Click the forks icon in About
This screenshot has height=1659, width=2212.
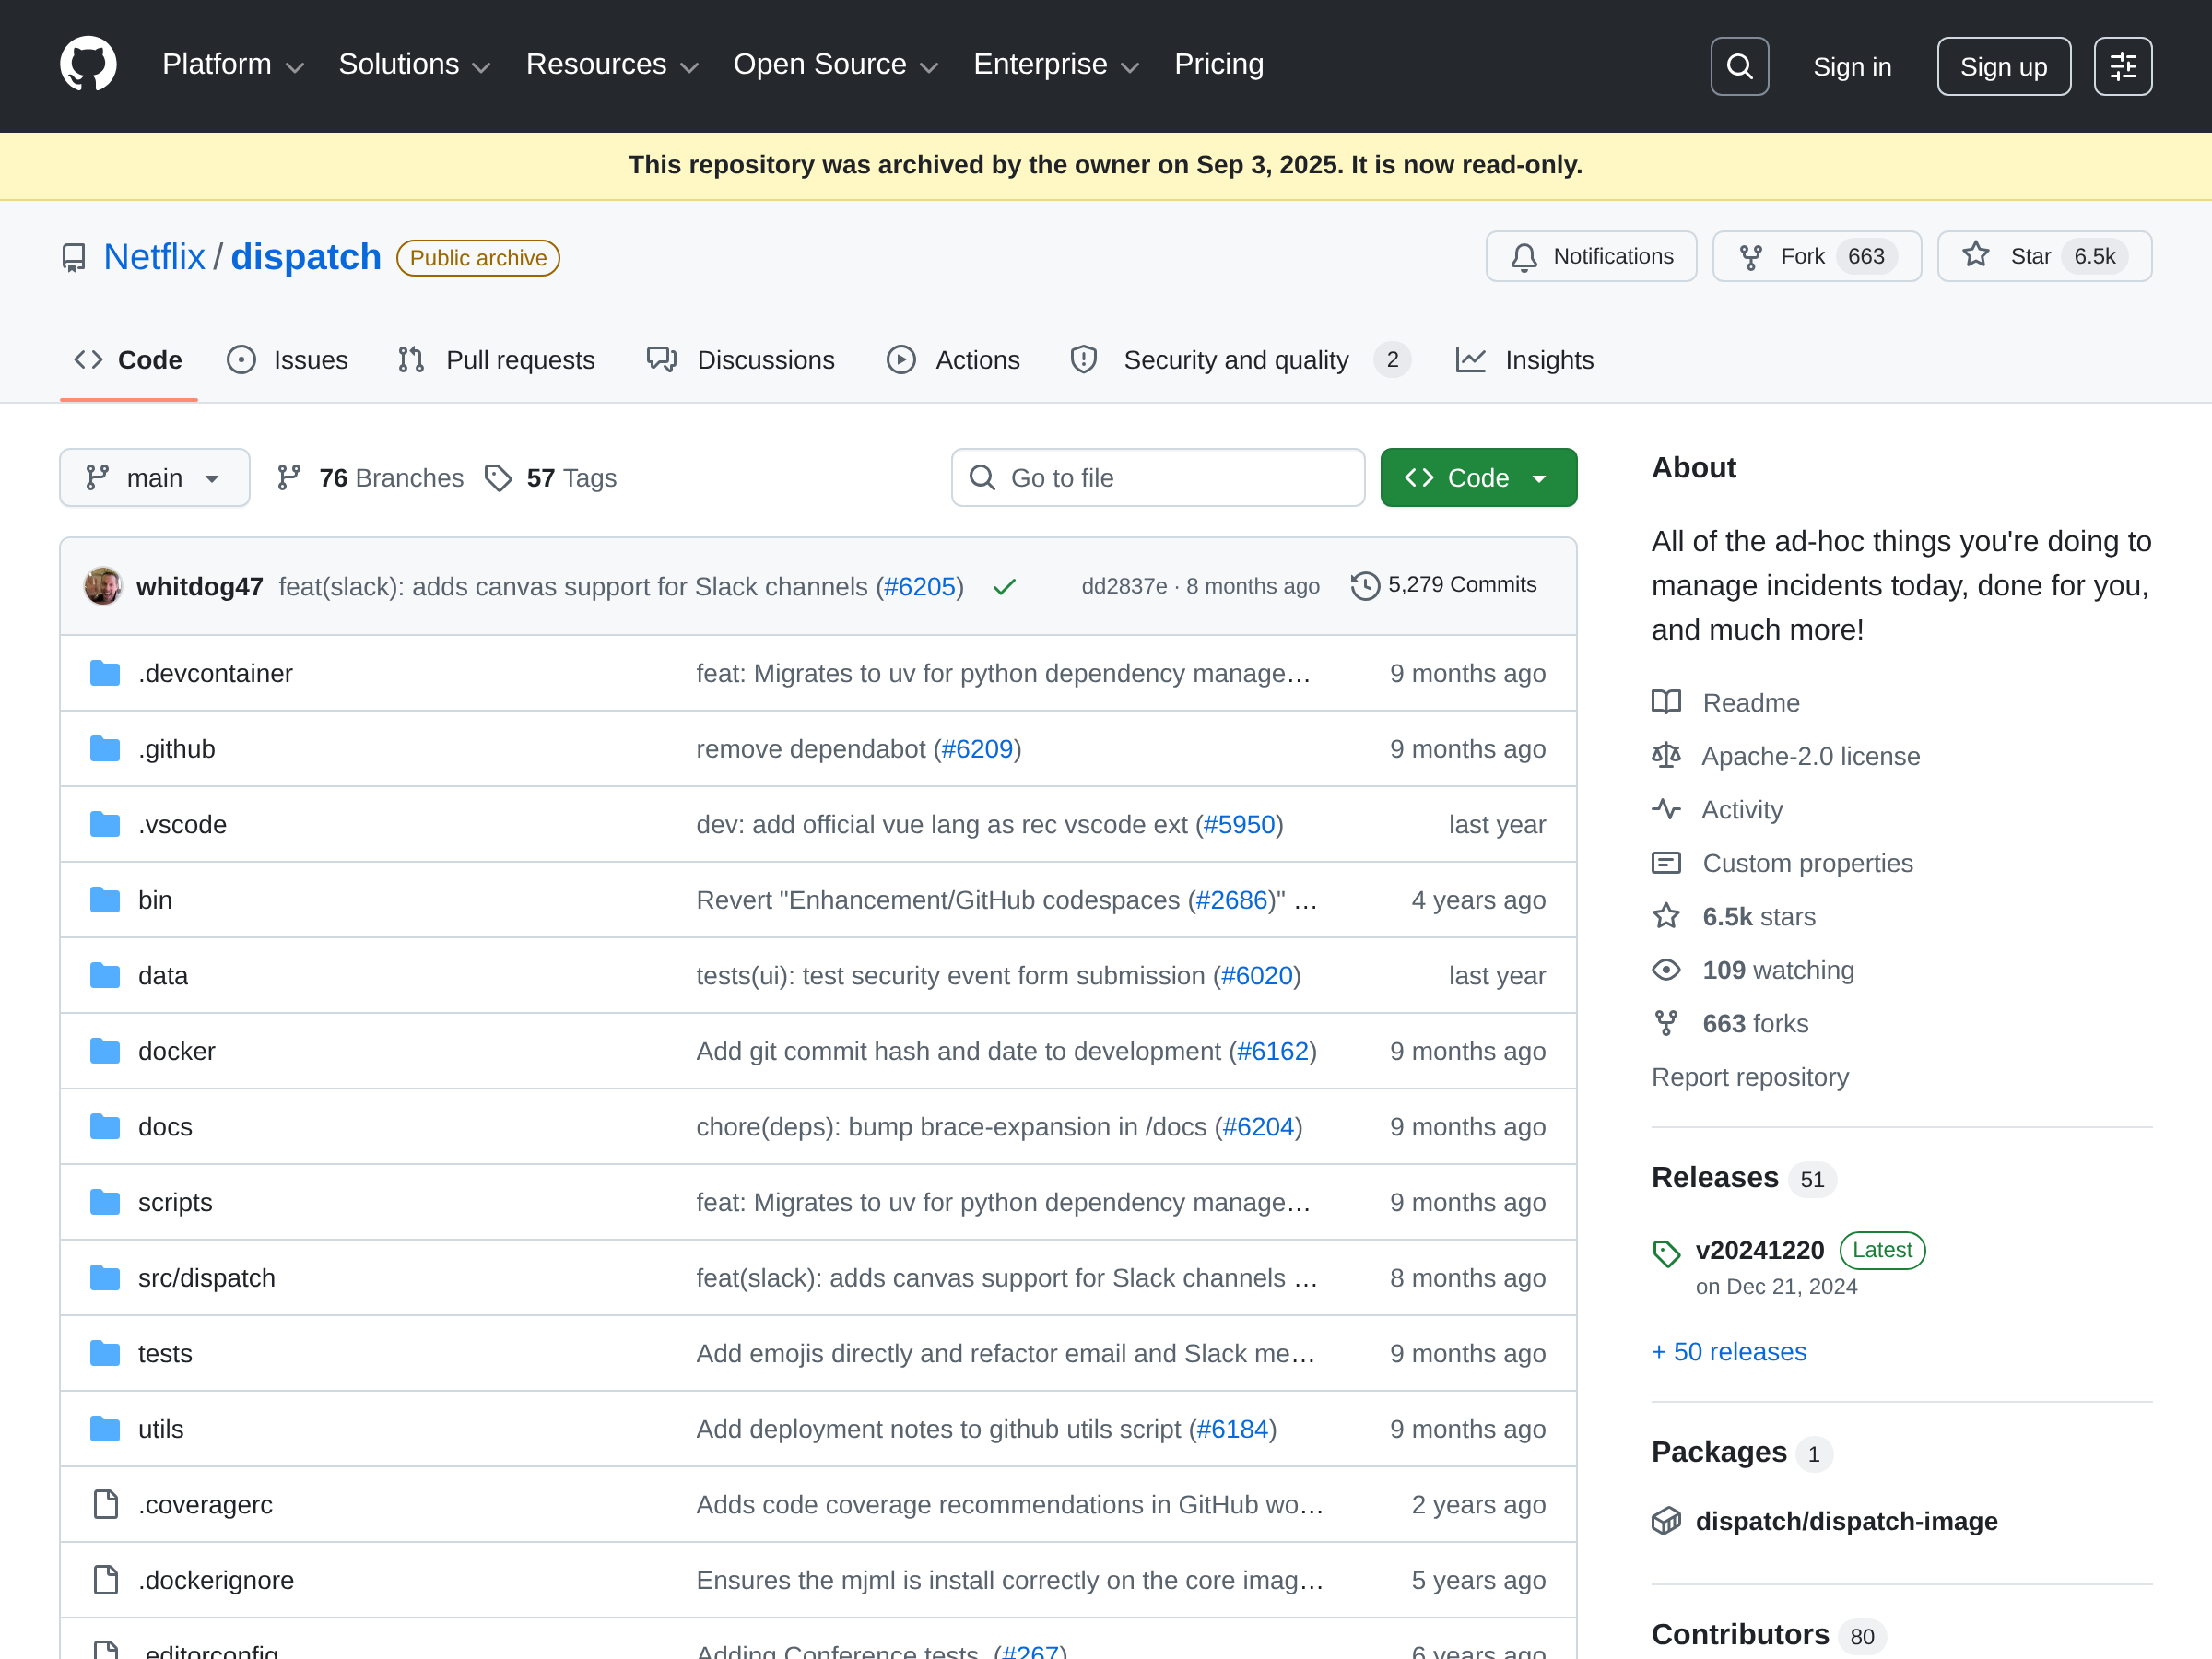coord(1666,1023)
